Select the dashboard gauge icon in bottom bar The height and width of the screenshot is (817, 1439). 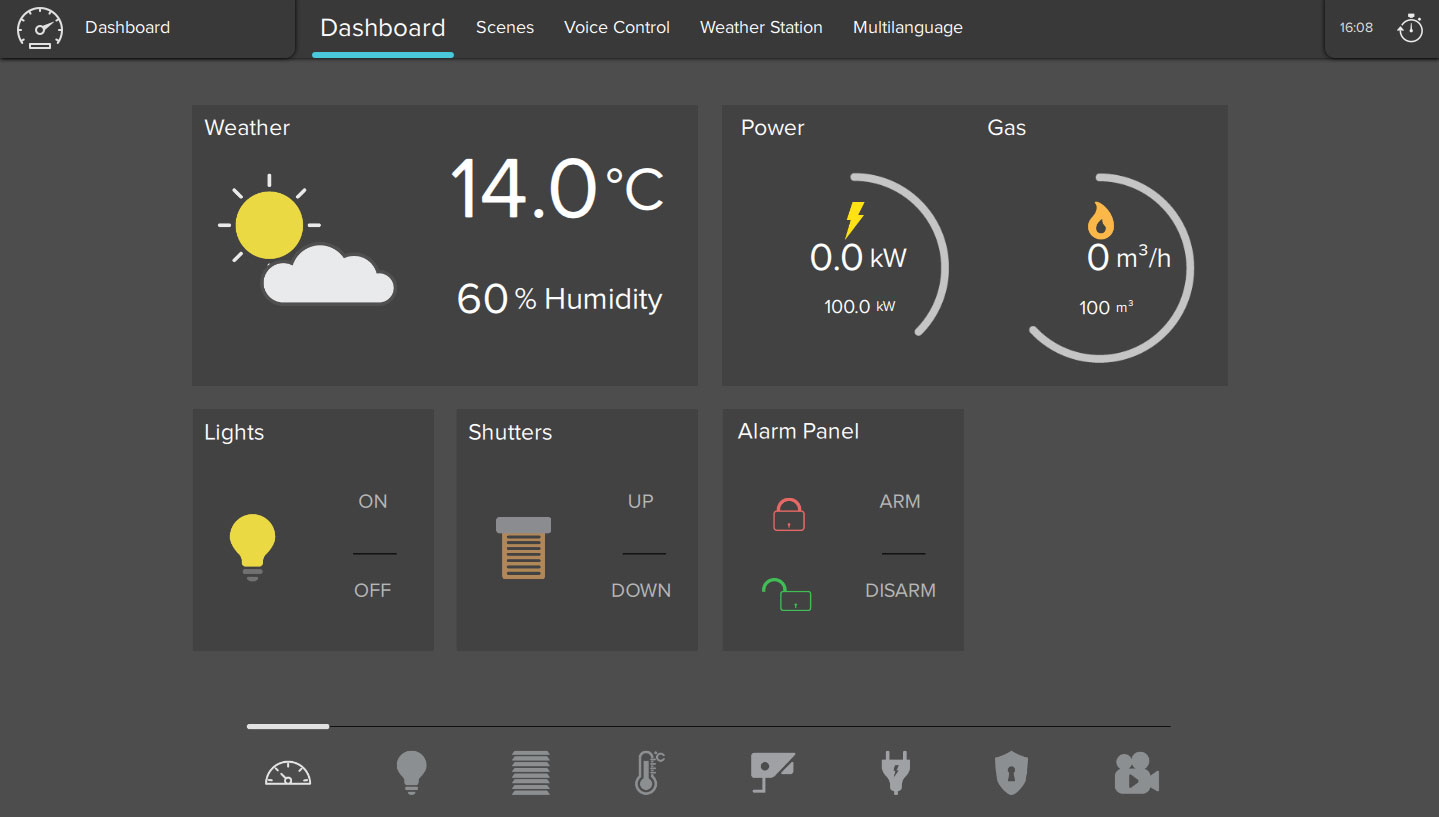coord(288,773)
